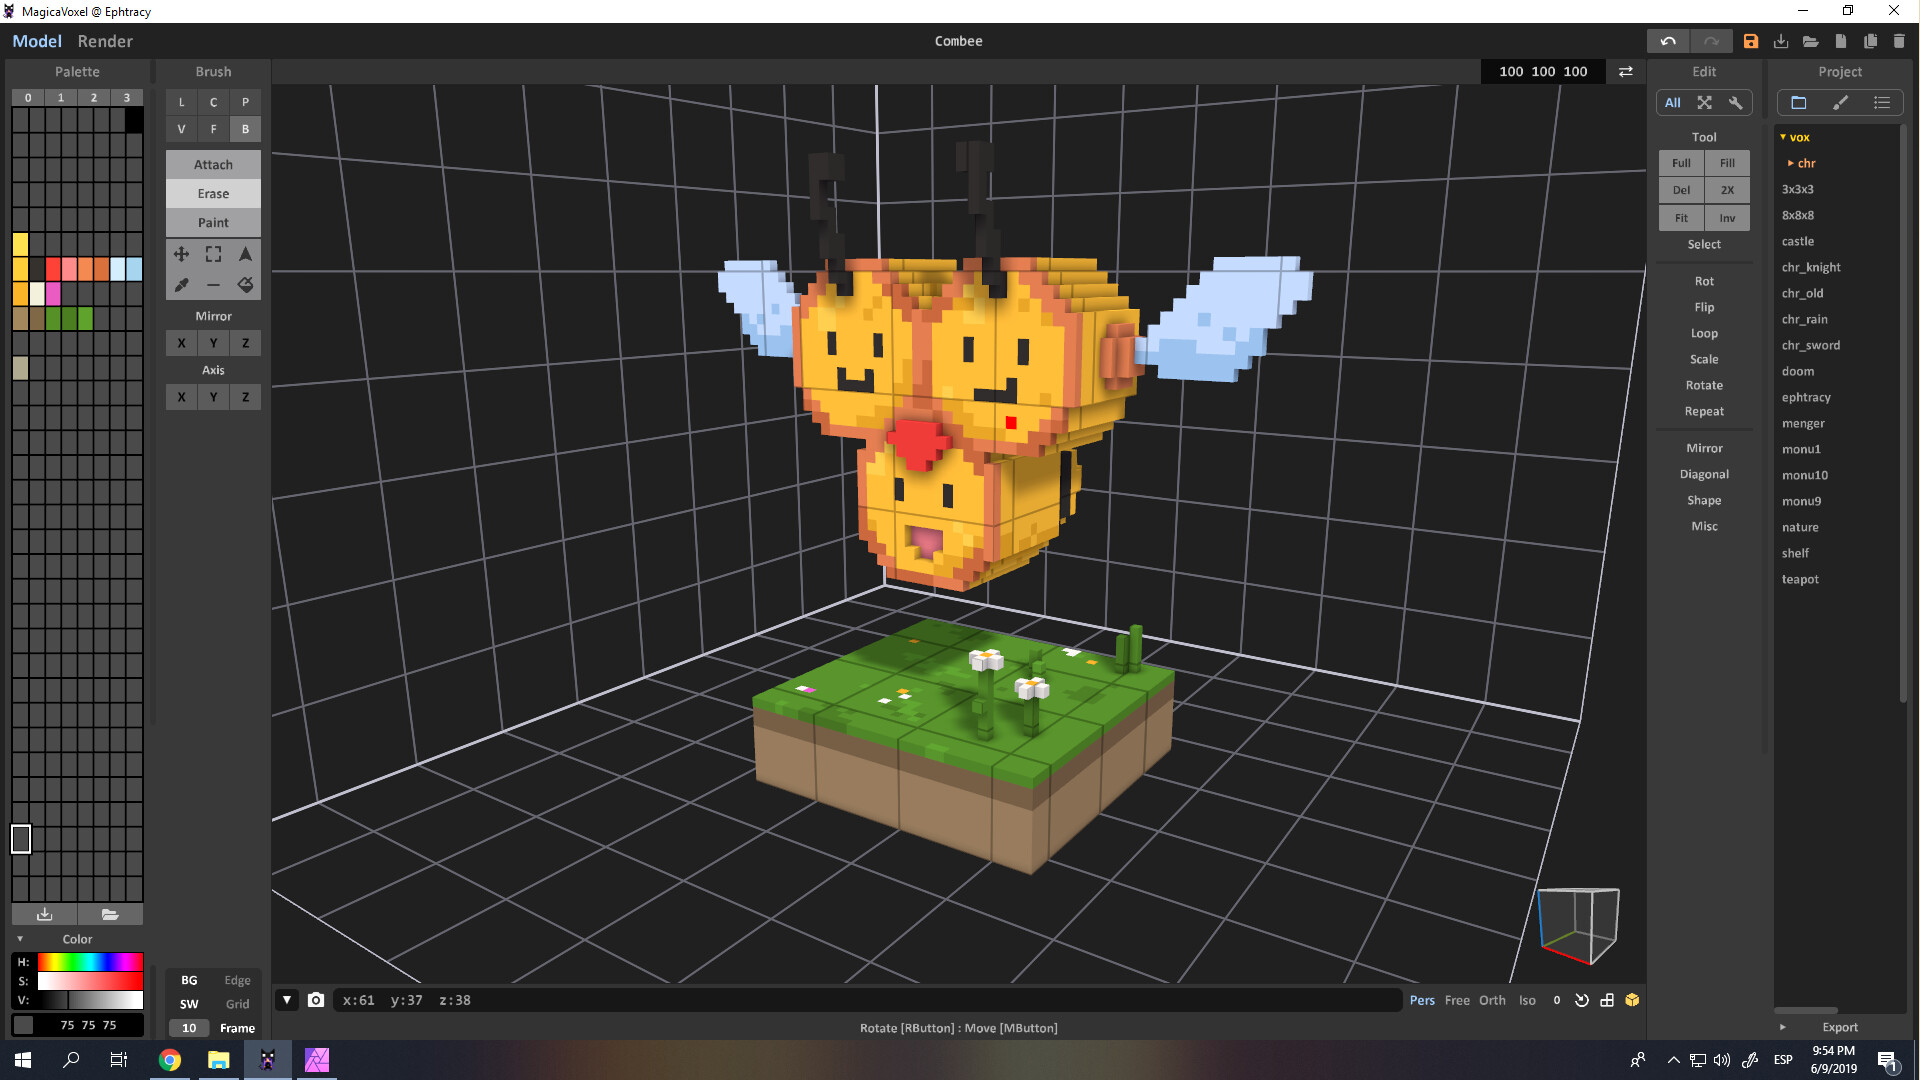Toggle the Grid display option

click(237, 1004)
